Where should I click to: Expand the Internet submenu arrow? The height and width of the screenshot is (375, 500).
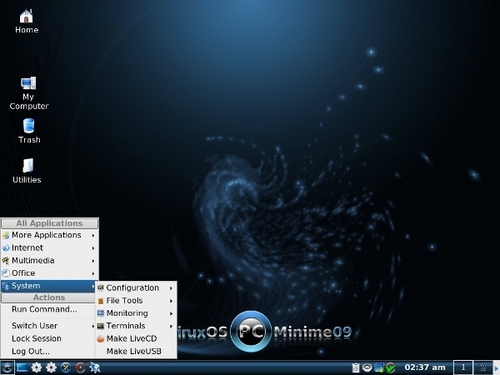coord(93,248)
